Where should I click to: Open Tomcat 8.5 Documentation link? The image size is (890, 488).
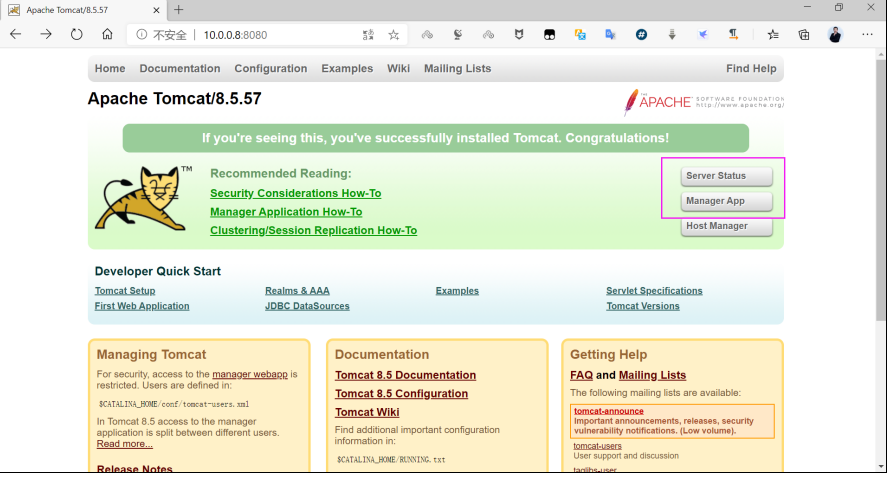(x=405, y=375)
